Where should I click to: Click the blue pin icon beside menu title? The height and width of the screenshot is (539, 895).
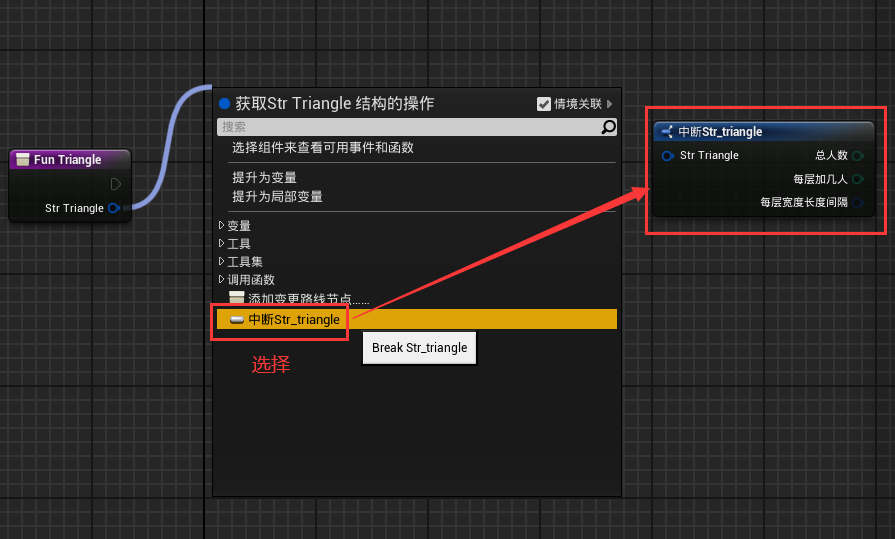(x=224, y=103)
